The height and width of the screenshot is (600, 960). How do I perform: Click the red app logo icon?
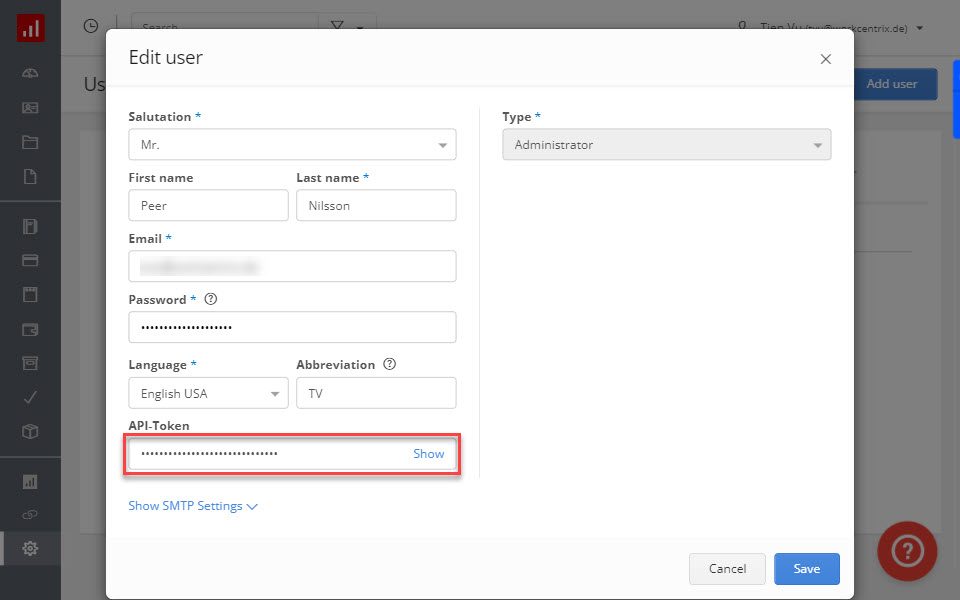tap(31, 28)
